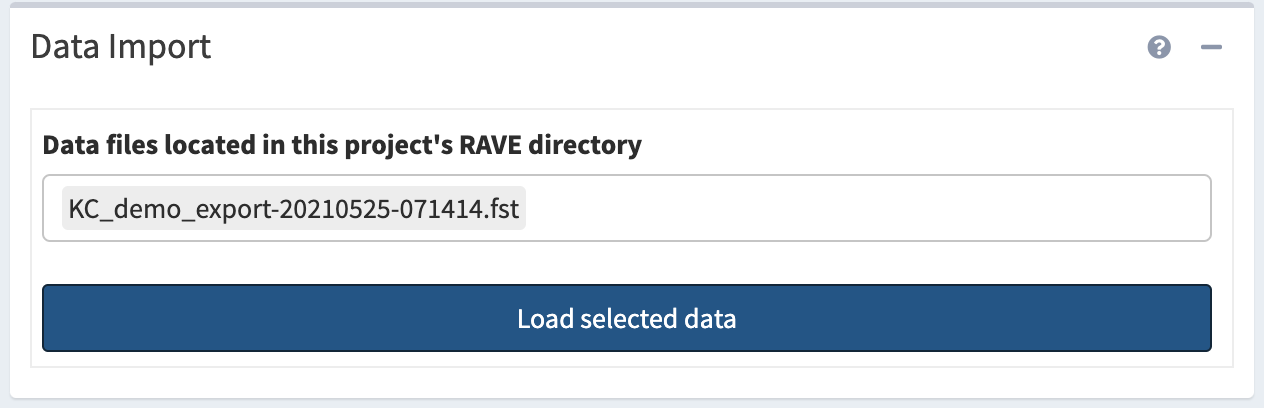Viewport: 1264px width, 408px height.
Task: Expand the RAVE directory file list
Action: (x=860, y=209)
